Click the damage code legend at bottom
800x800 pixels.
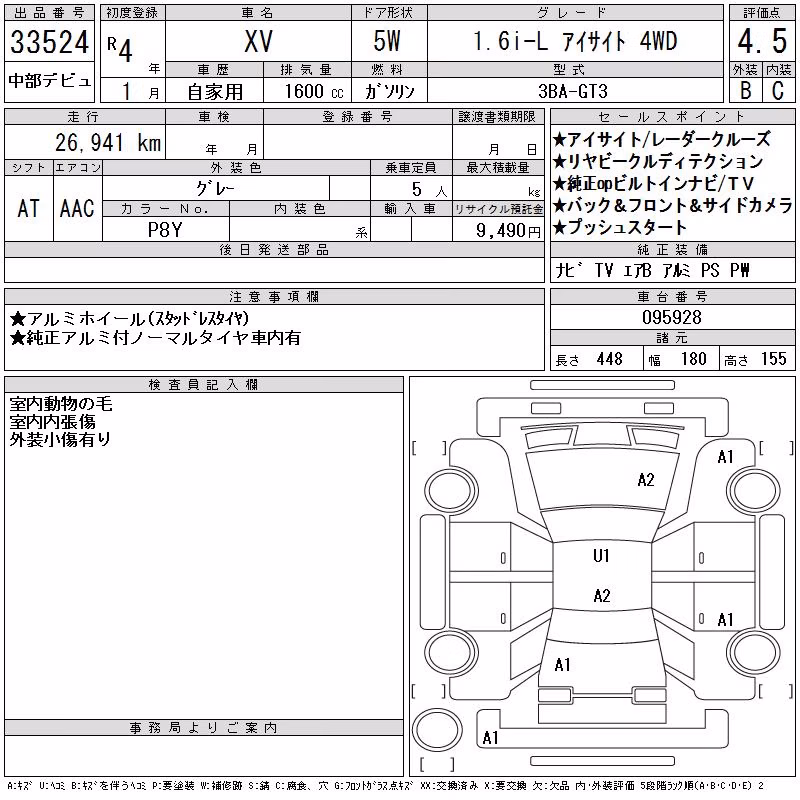tap(386, 786)
